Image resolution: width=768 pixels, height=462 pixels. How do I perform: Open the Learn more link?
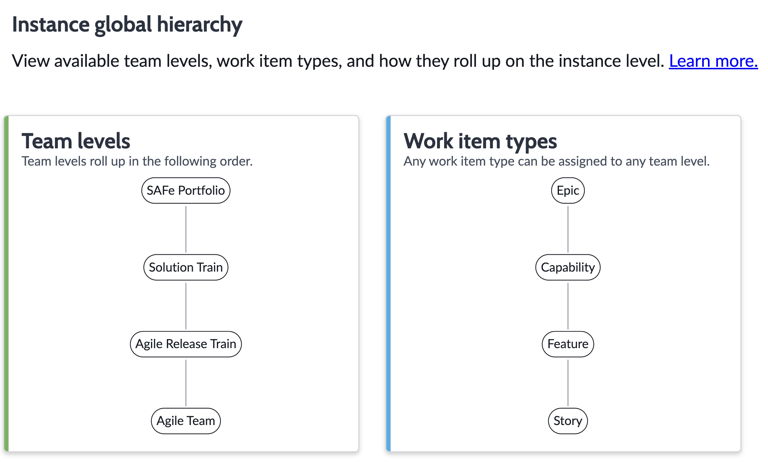click(x=713, y=61)
